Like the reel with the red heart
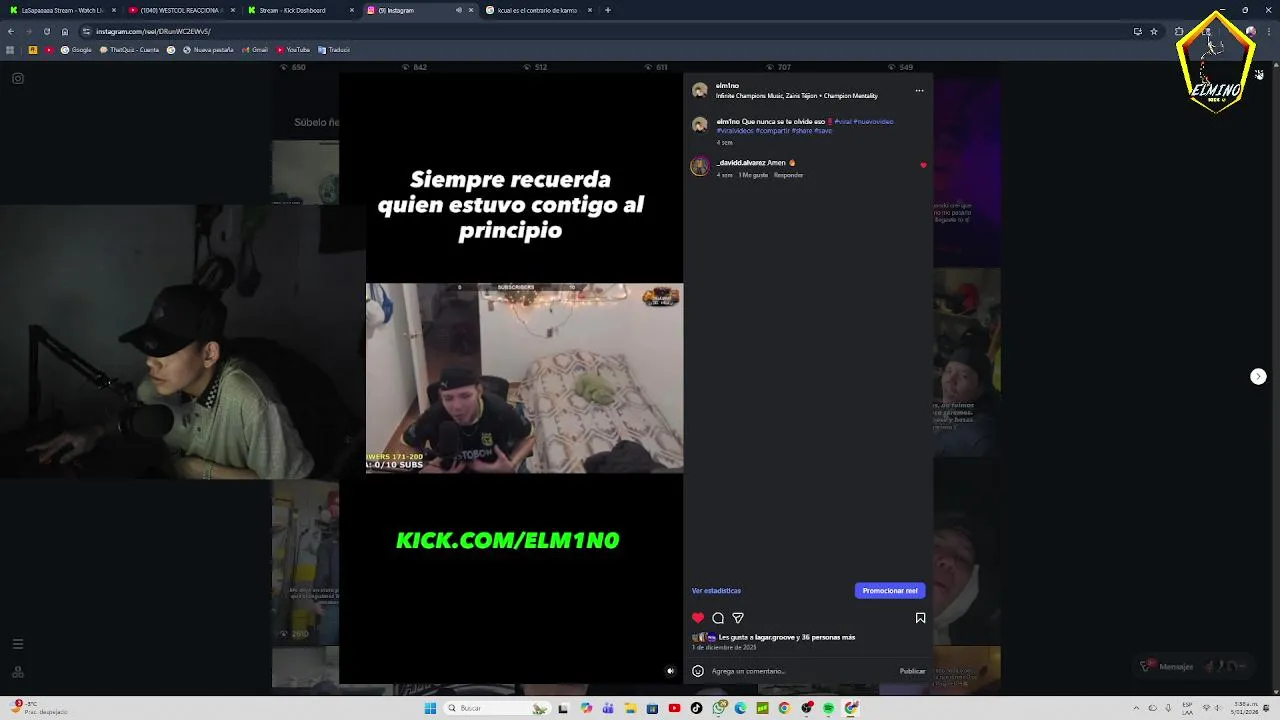Image resolution: width=1280 pixels, height=720 pixels. [698, 618]
